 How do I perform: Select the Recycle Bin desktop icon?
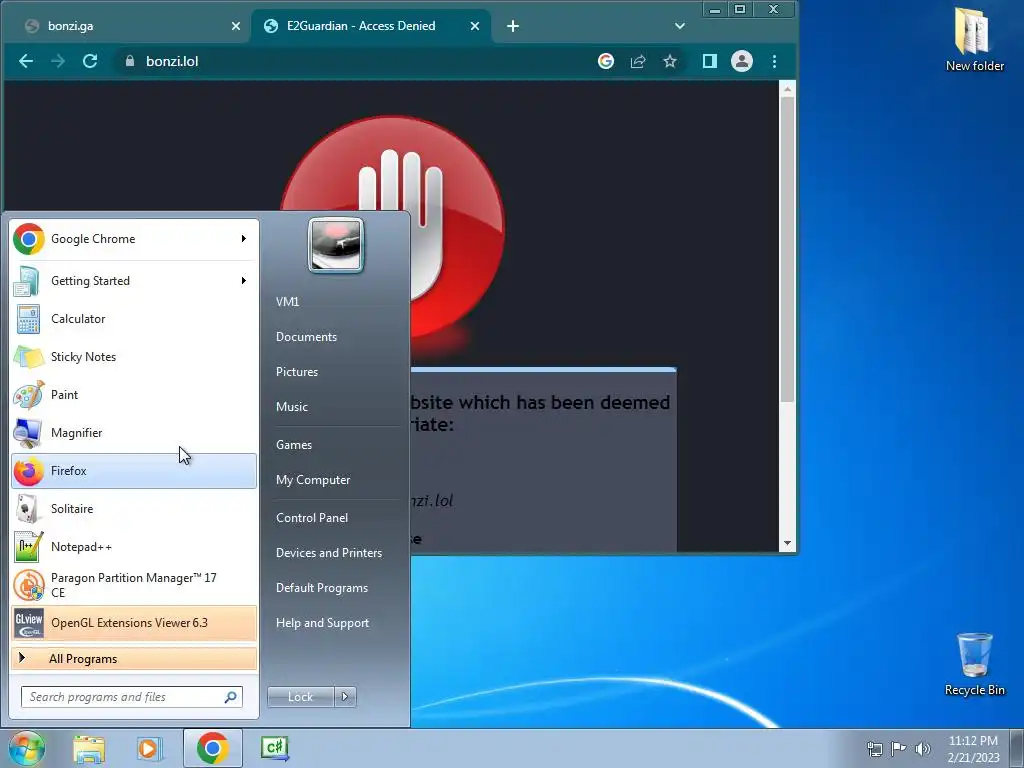pos(974,665)
